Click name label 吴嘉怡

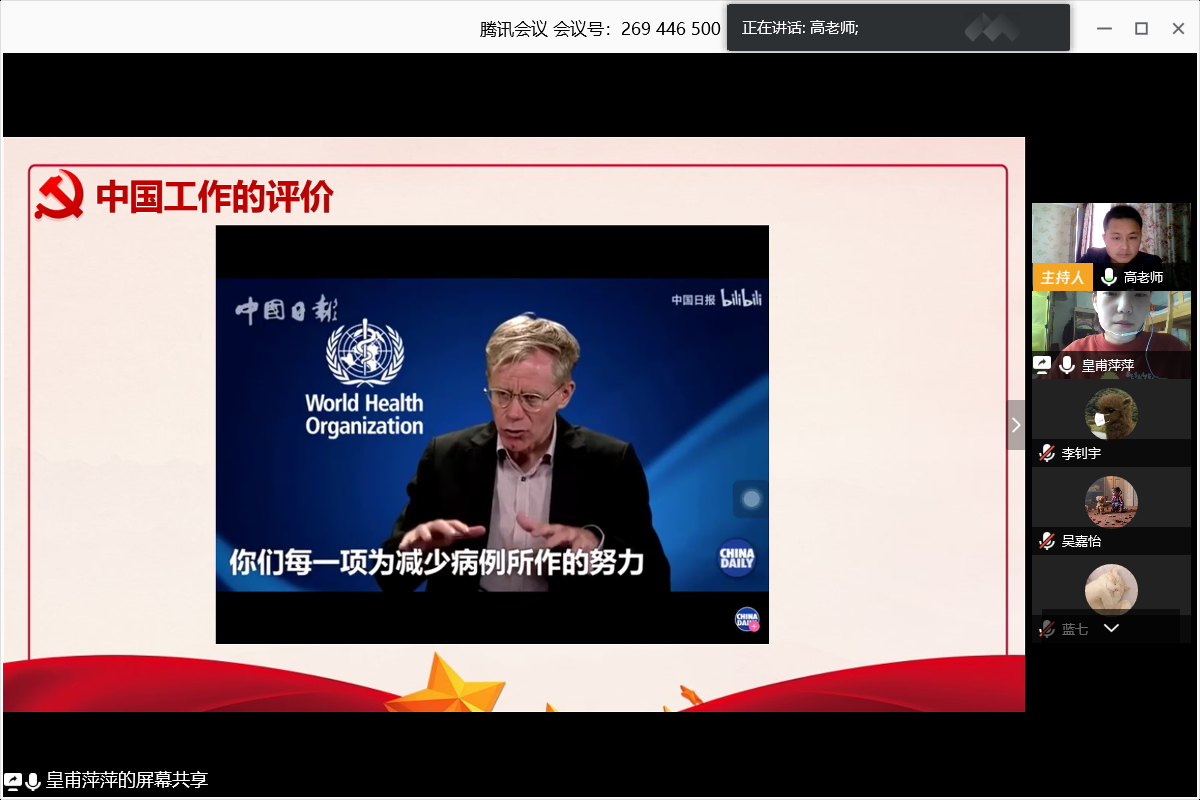pyautogui.click(x=1081, y=541)
